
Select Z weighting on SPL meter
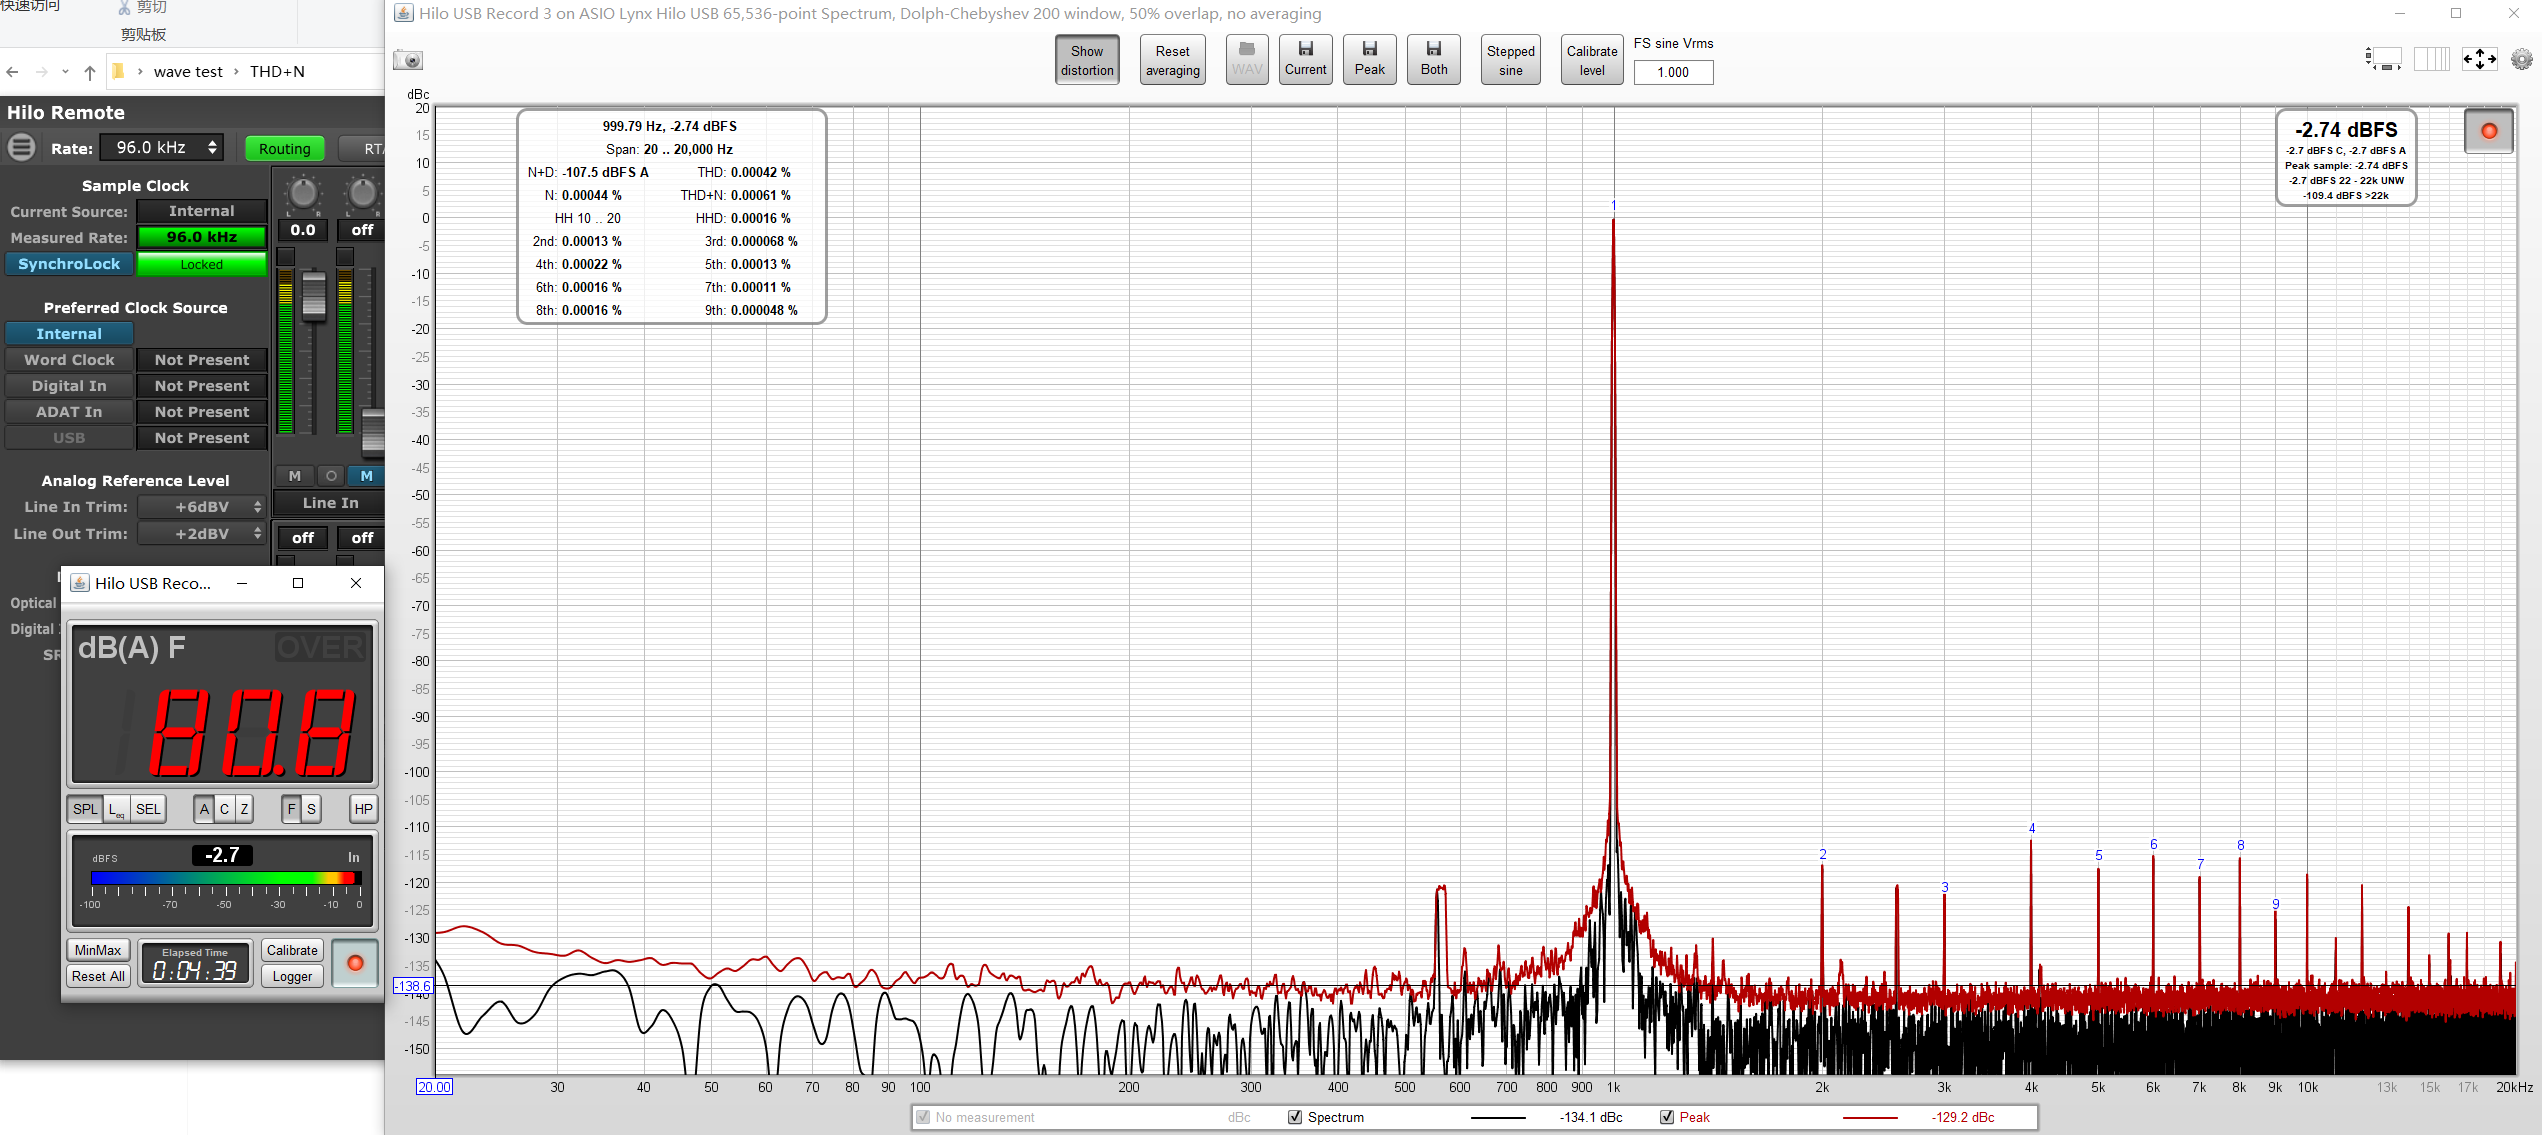[243, 809]
